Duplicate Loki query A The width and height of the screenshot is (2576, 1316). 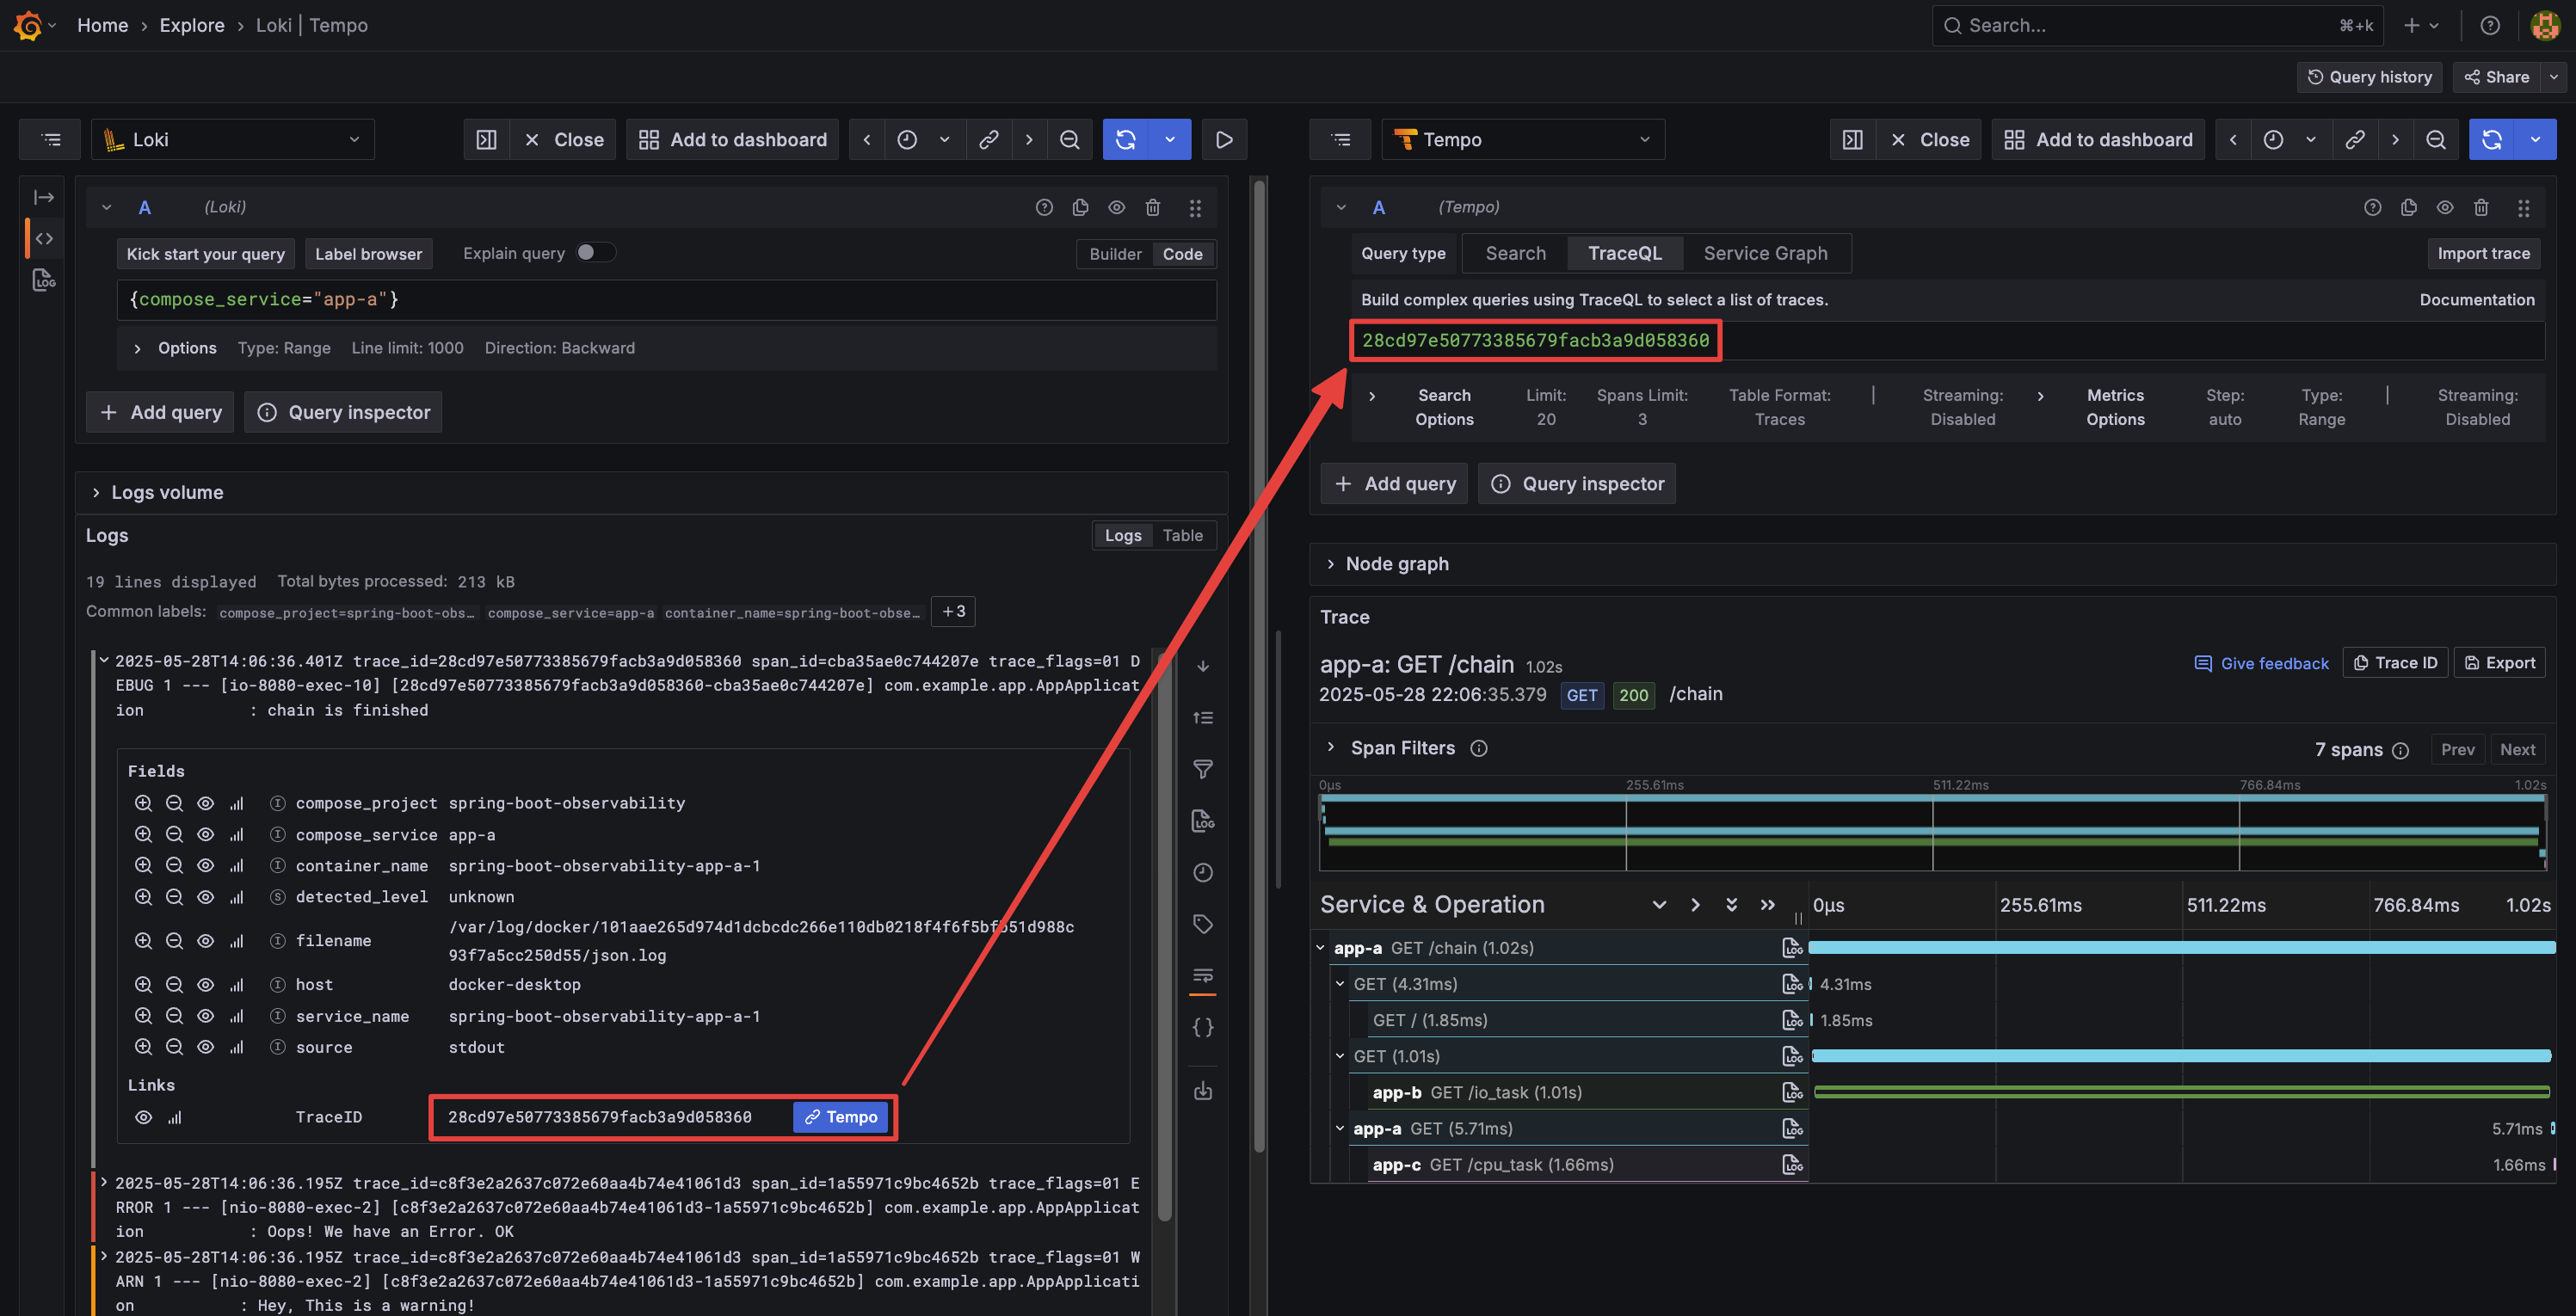[1080, 208]
